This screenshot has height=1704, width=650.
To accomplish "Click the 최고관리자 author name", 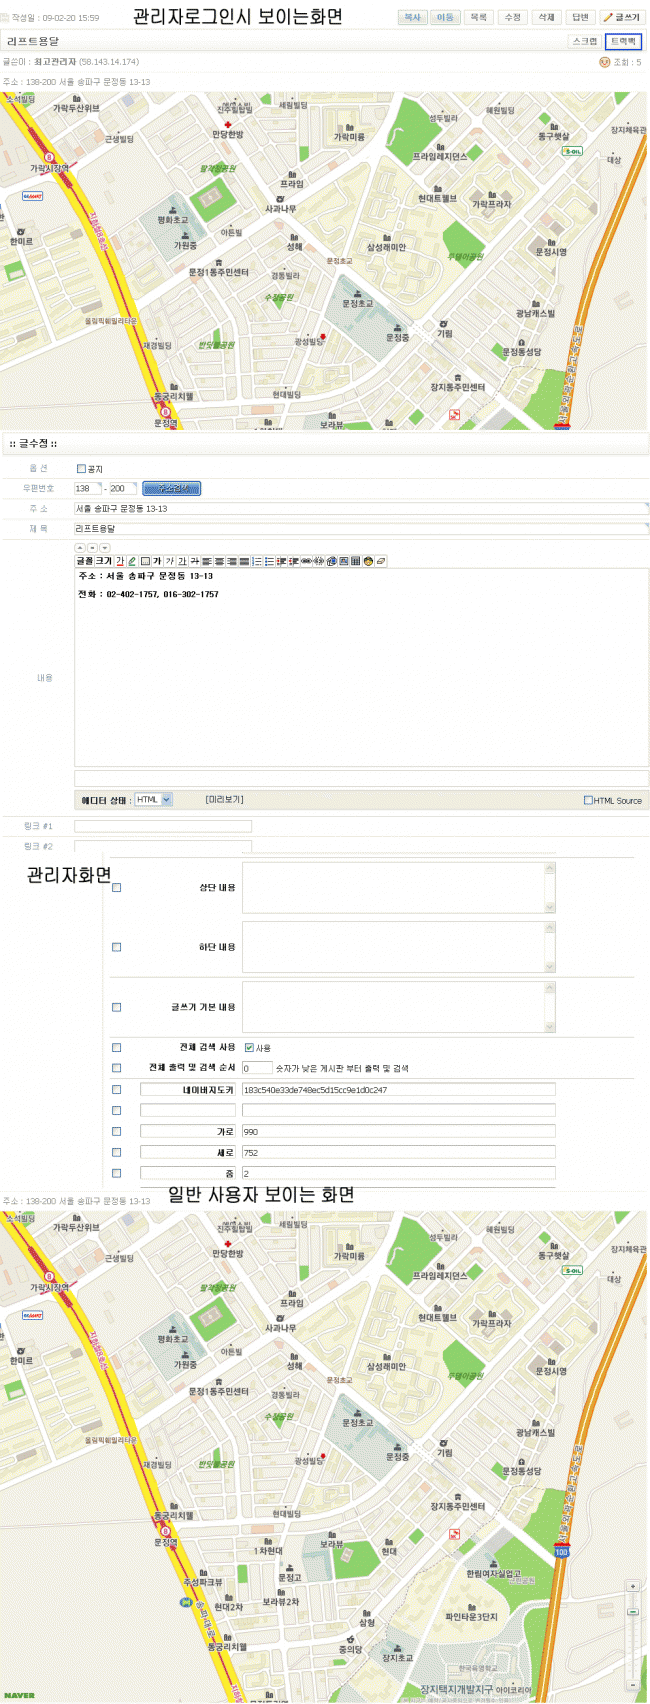I will (55, 62).
